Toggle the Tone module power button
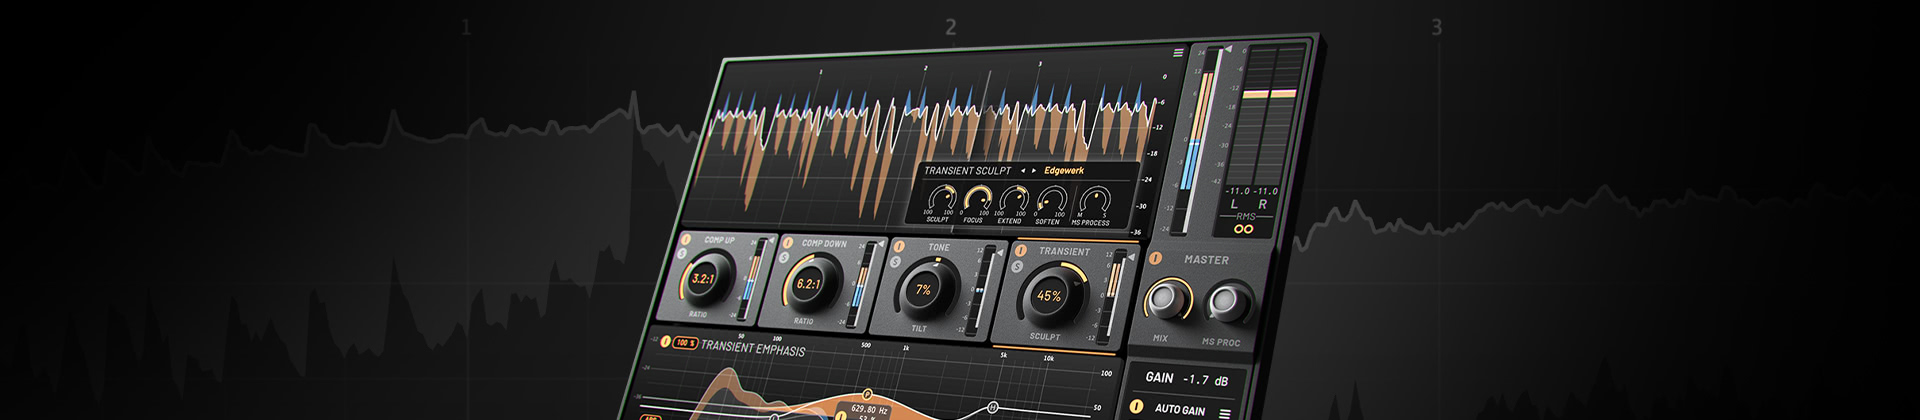 (899, 246)
